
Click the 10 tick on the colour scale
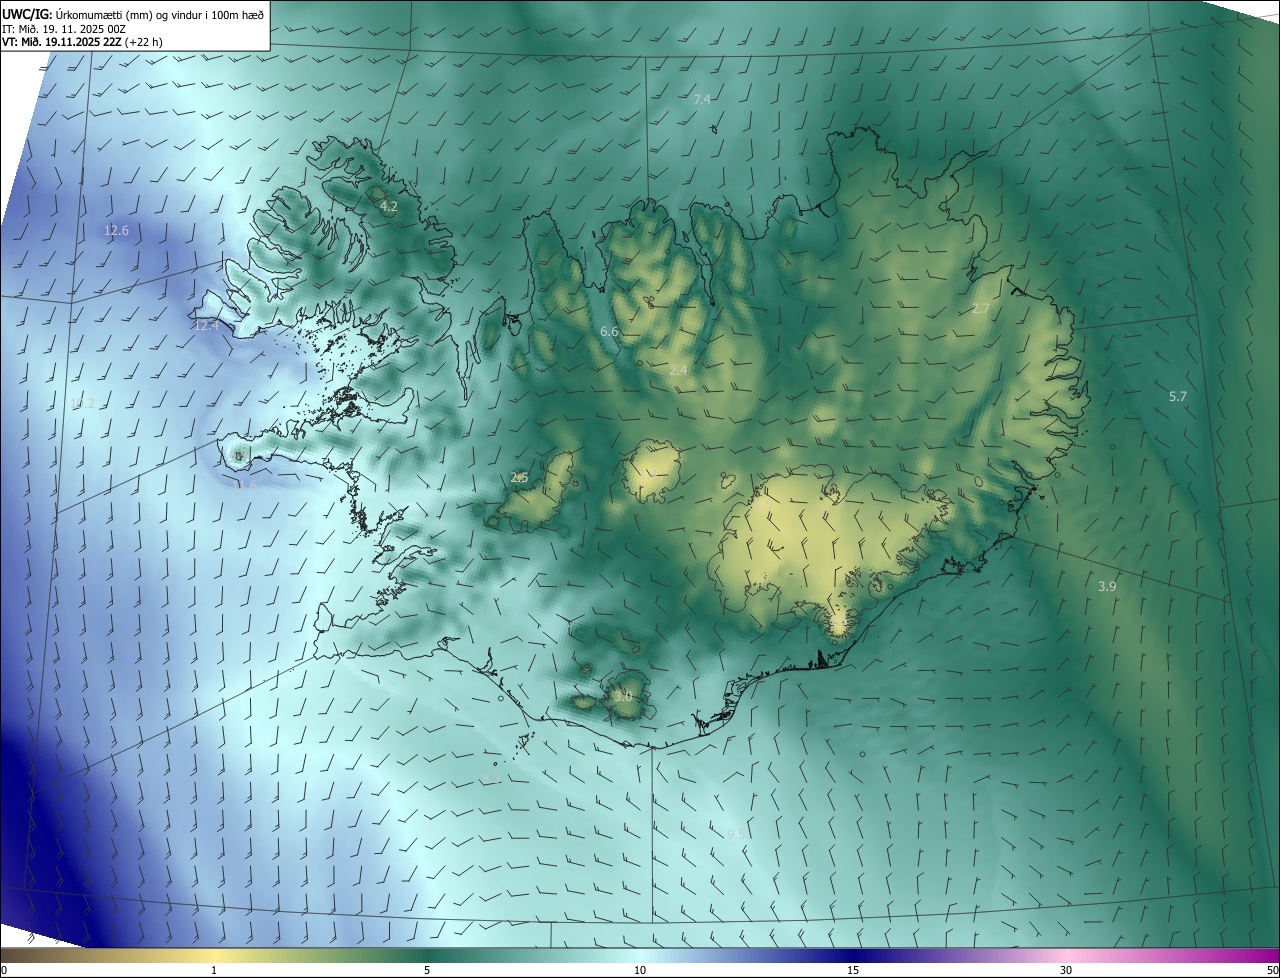[640, 970]
